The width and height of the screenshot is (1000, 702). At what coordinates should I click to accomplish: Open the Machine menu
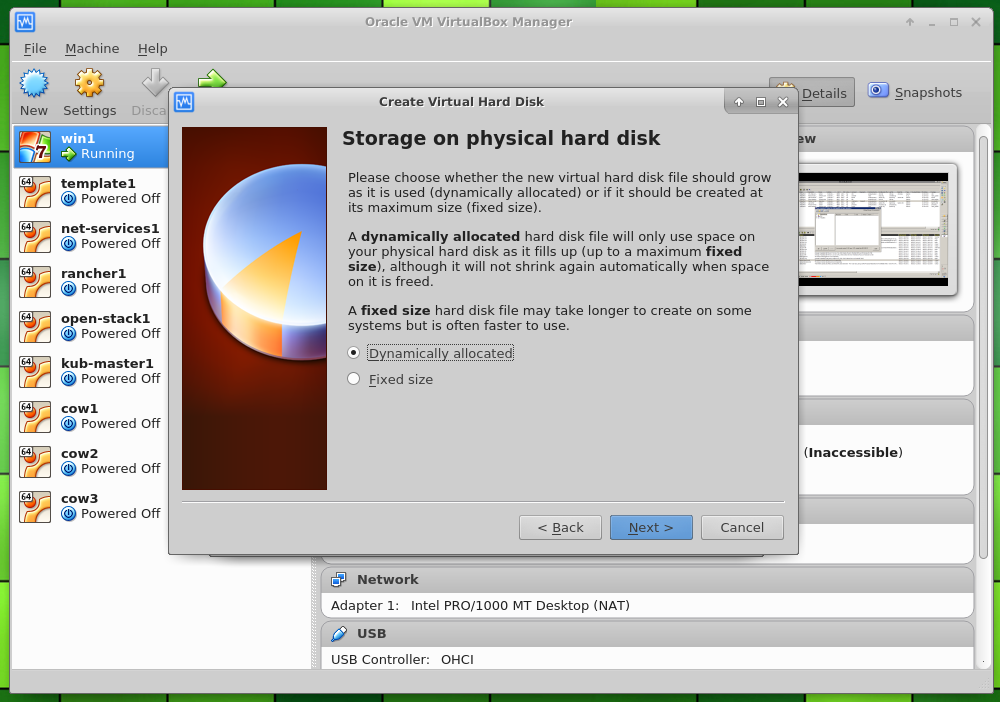(92, 48)
